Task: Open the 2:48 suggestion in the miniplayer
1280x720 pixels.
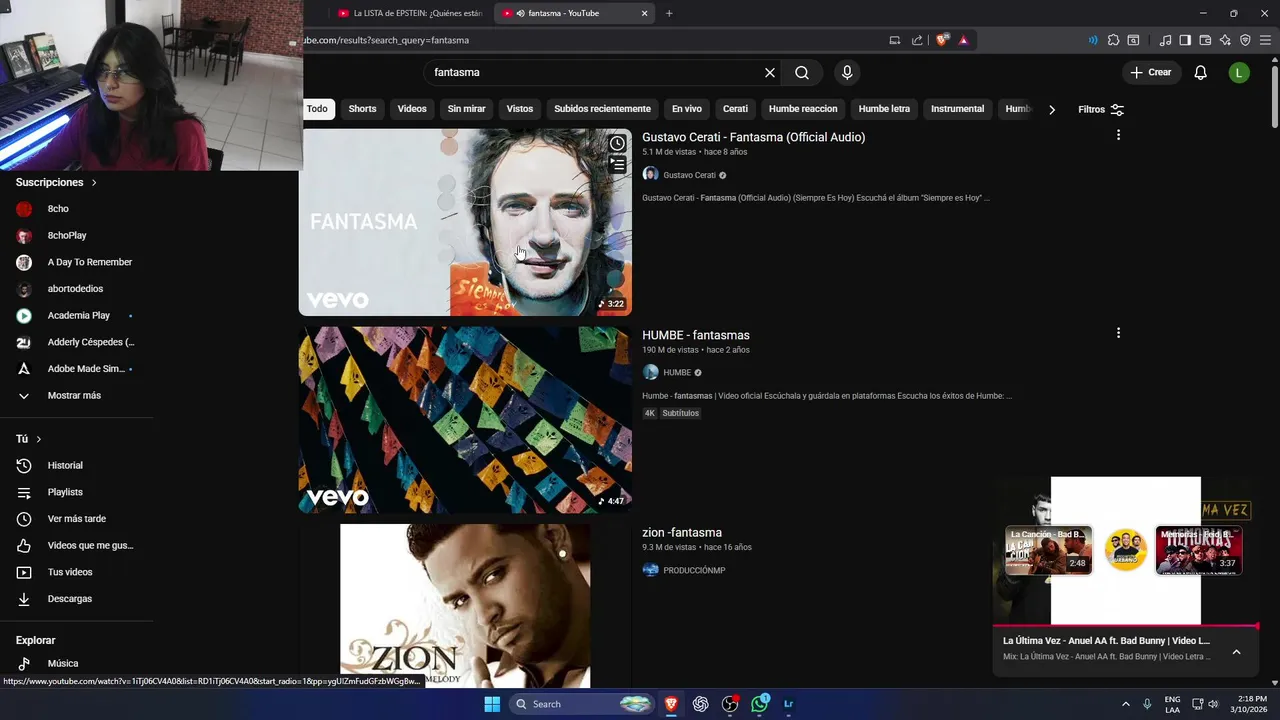Action: [1048, 550]
